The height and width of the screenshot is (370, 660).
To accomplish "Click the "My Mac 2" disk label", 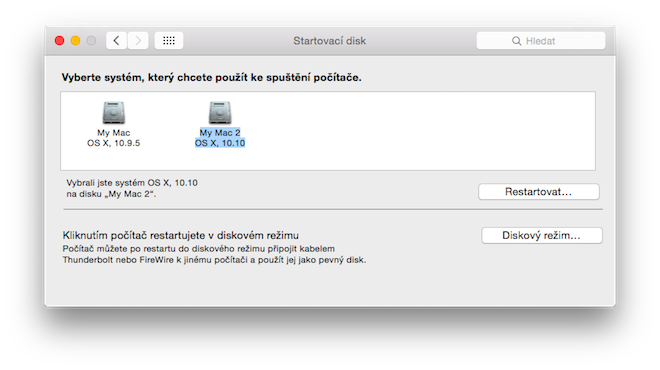I will 220,133.
